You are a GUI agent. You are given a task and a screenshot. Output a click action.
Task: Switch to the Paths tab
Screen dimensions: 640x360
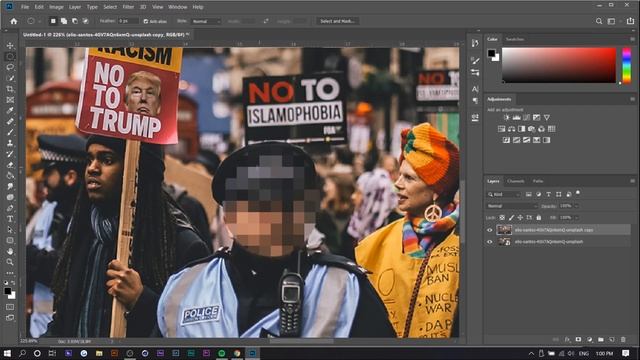538,181
